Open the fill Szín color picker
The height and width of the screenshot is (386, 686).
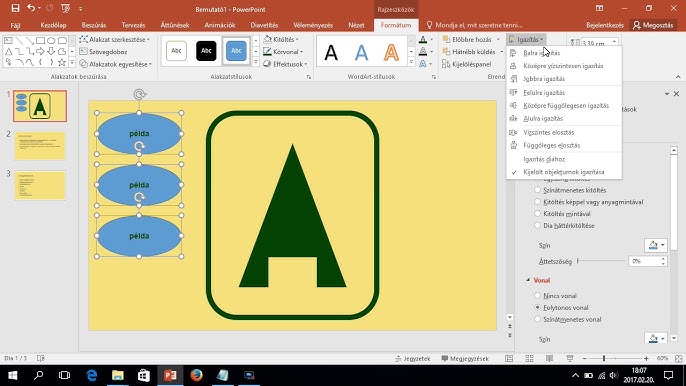point(656,245)
